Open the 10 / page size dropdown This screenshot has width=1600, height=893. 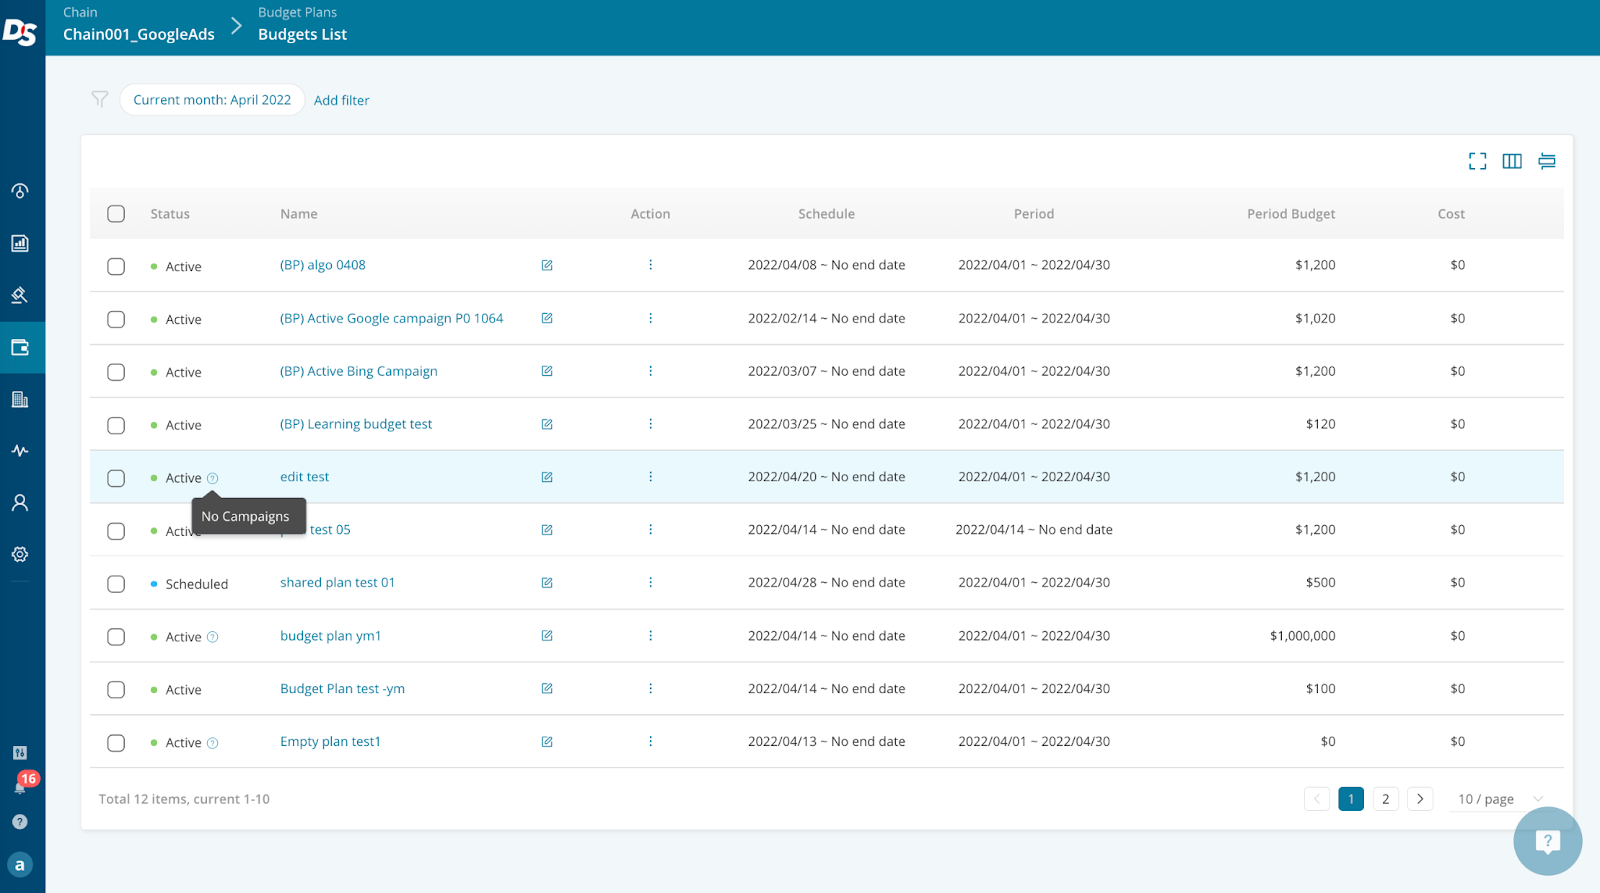[x=1500, y=799]
